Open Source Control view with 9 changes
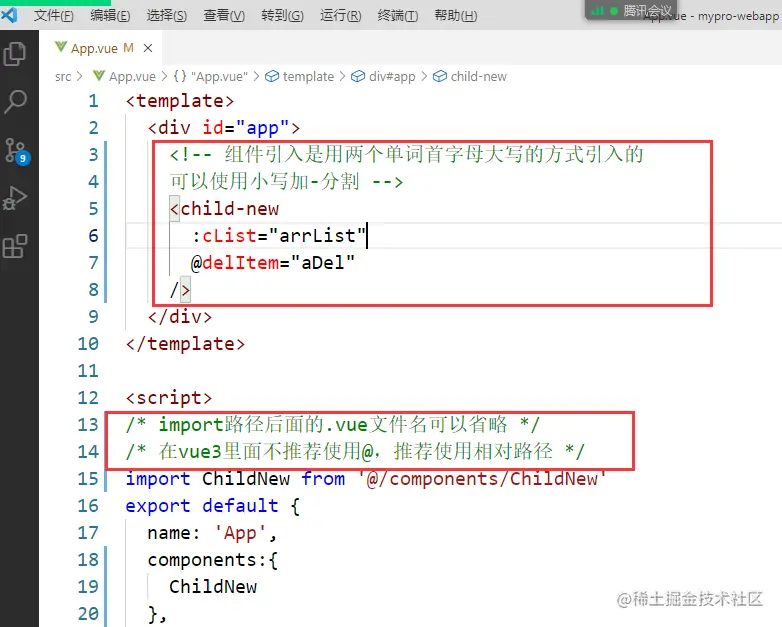This screenshot has width=782, height=627. coord(16,151)
